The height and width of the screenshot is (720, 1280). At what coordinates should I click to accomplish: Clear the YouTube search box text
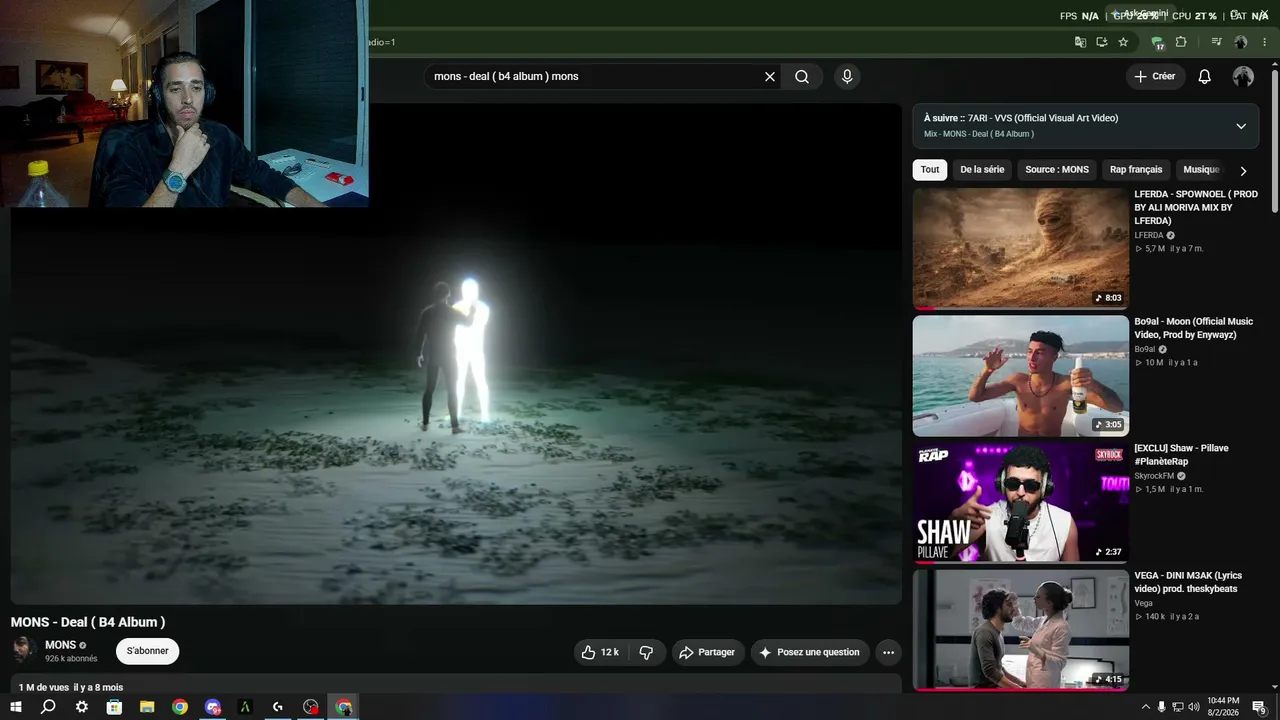770,77
